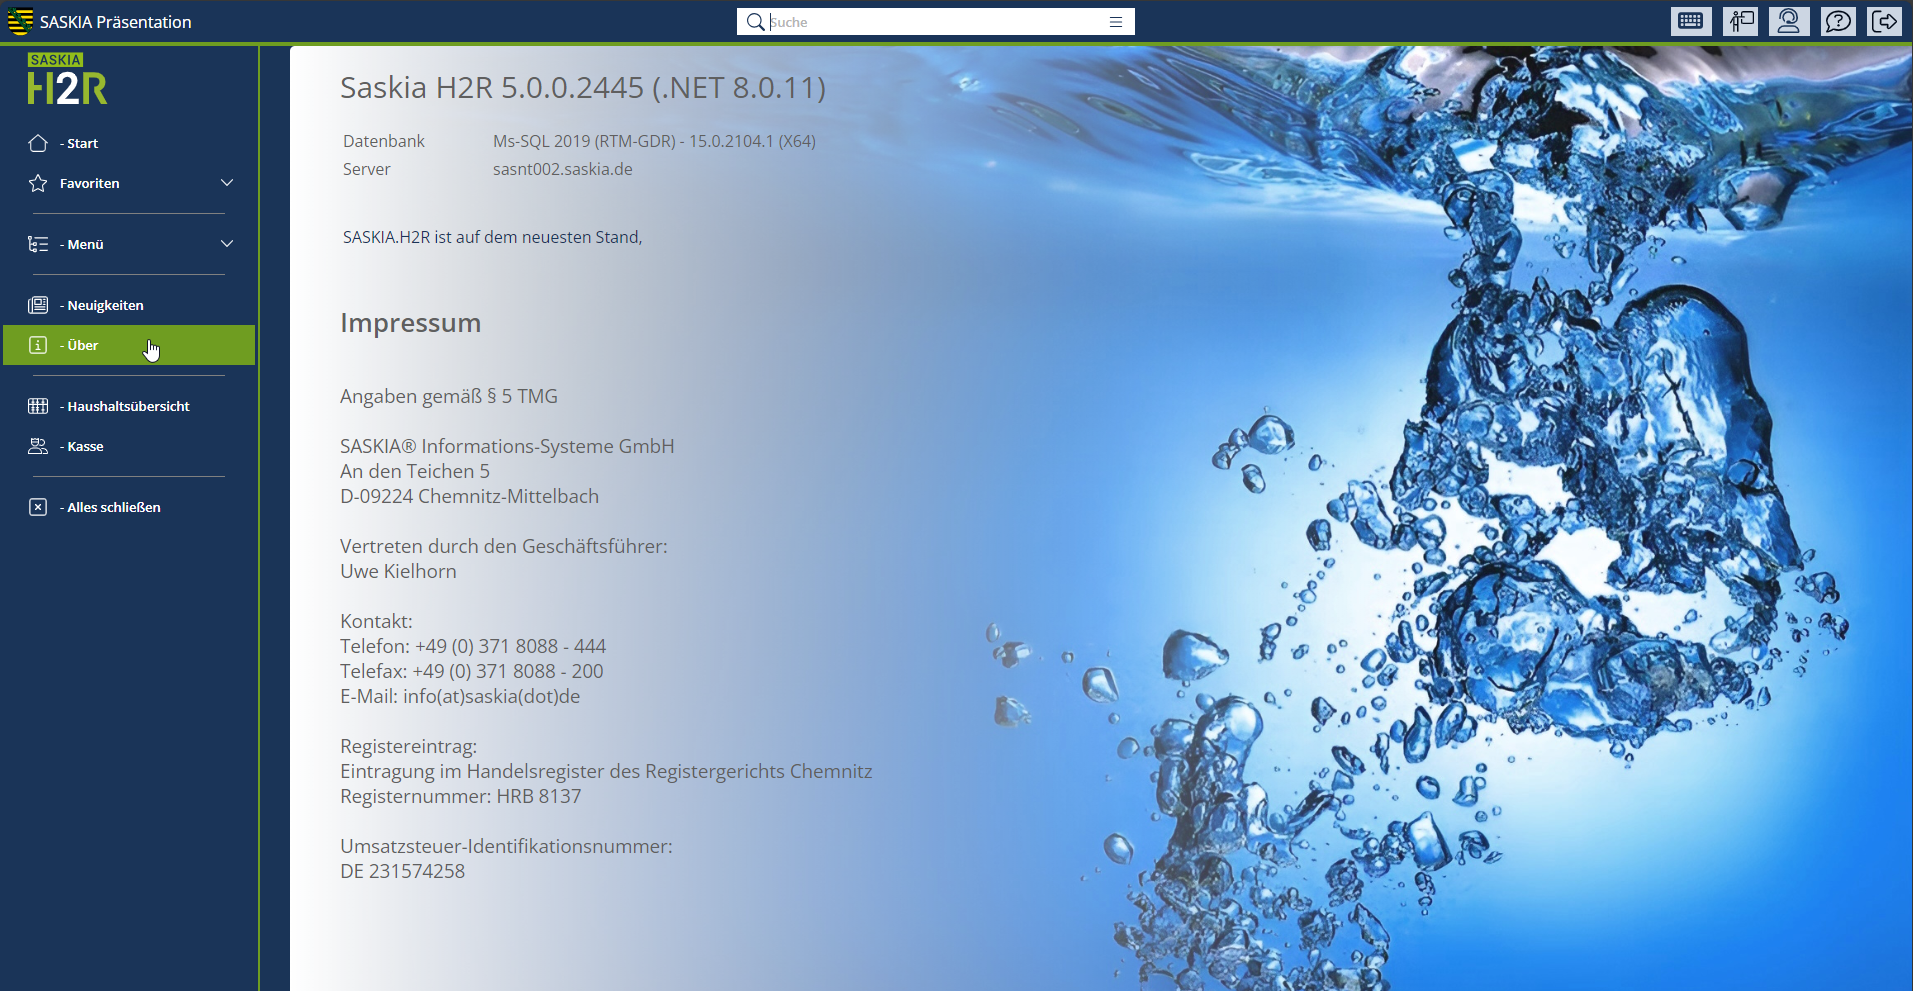Open the Neuigkeiten news section
The height and width of the screenshot is (991, 1913).
click(105, 305)
